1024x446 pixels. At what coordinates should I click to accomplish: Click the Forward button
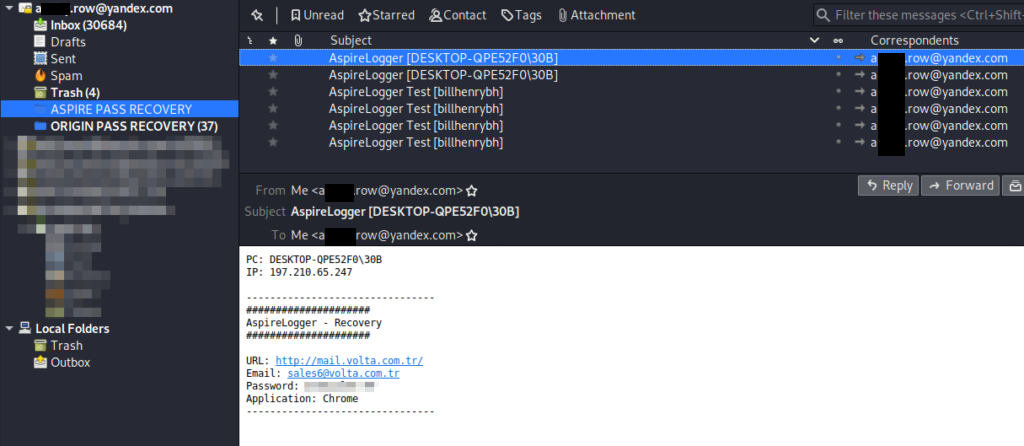(x=961, y=186)
